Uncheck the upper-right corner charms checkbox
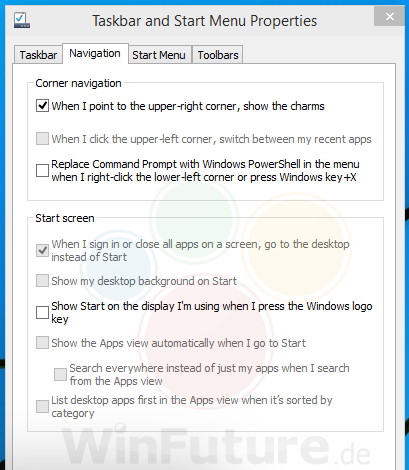 42,106
